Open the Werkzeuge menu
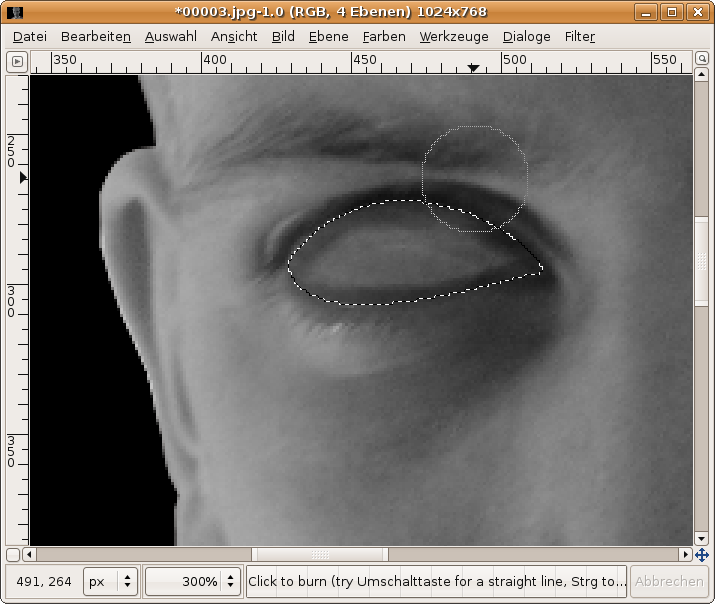715x604 pixels. 454,36
